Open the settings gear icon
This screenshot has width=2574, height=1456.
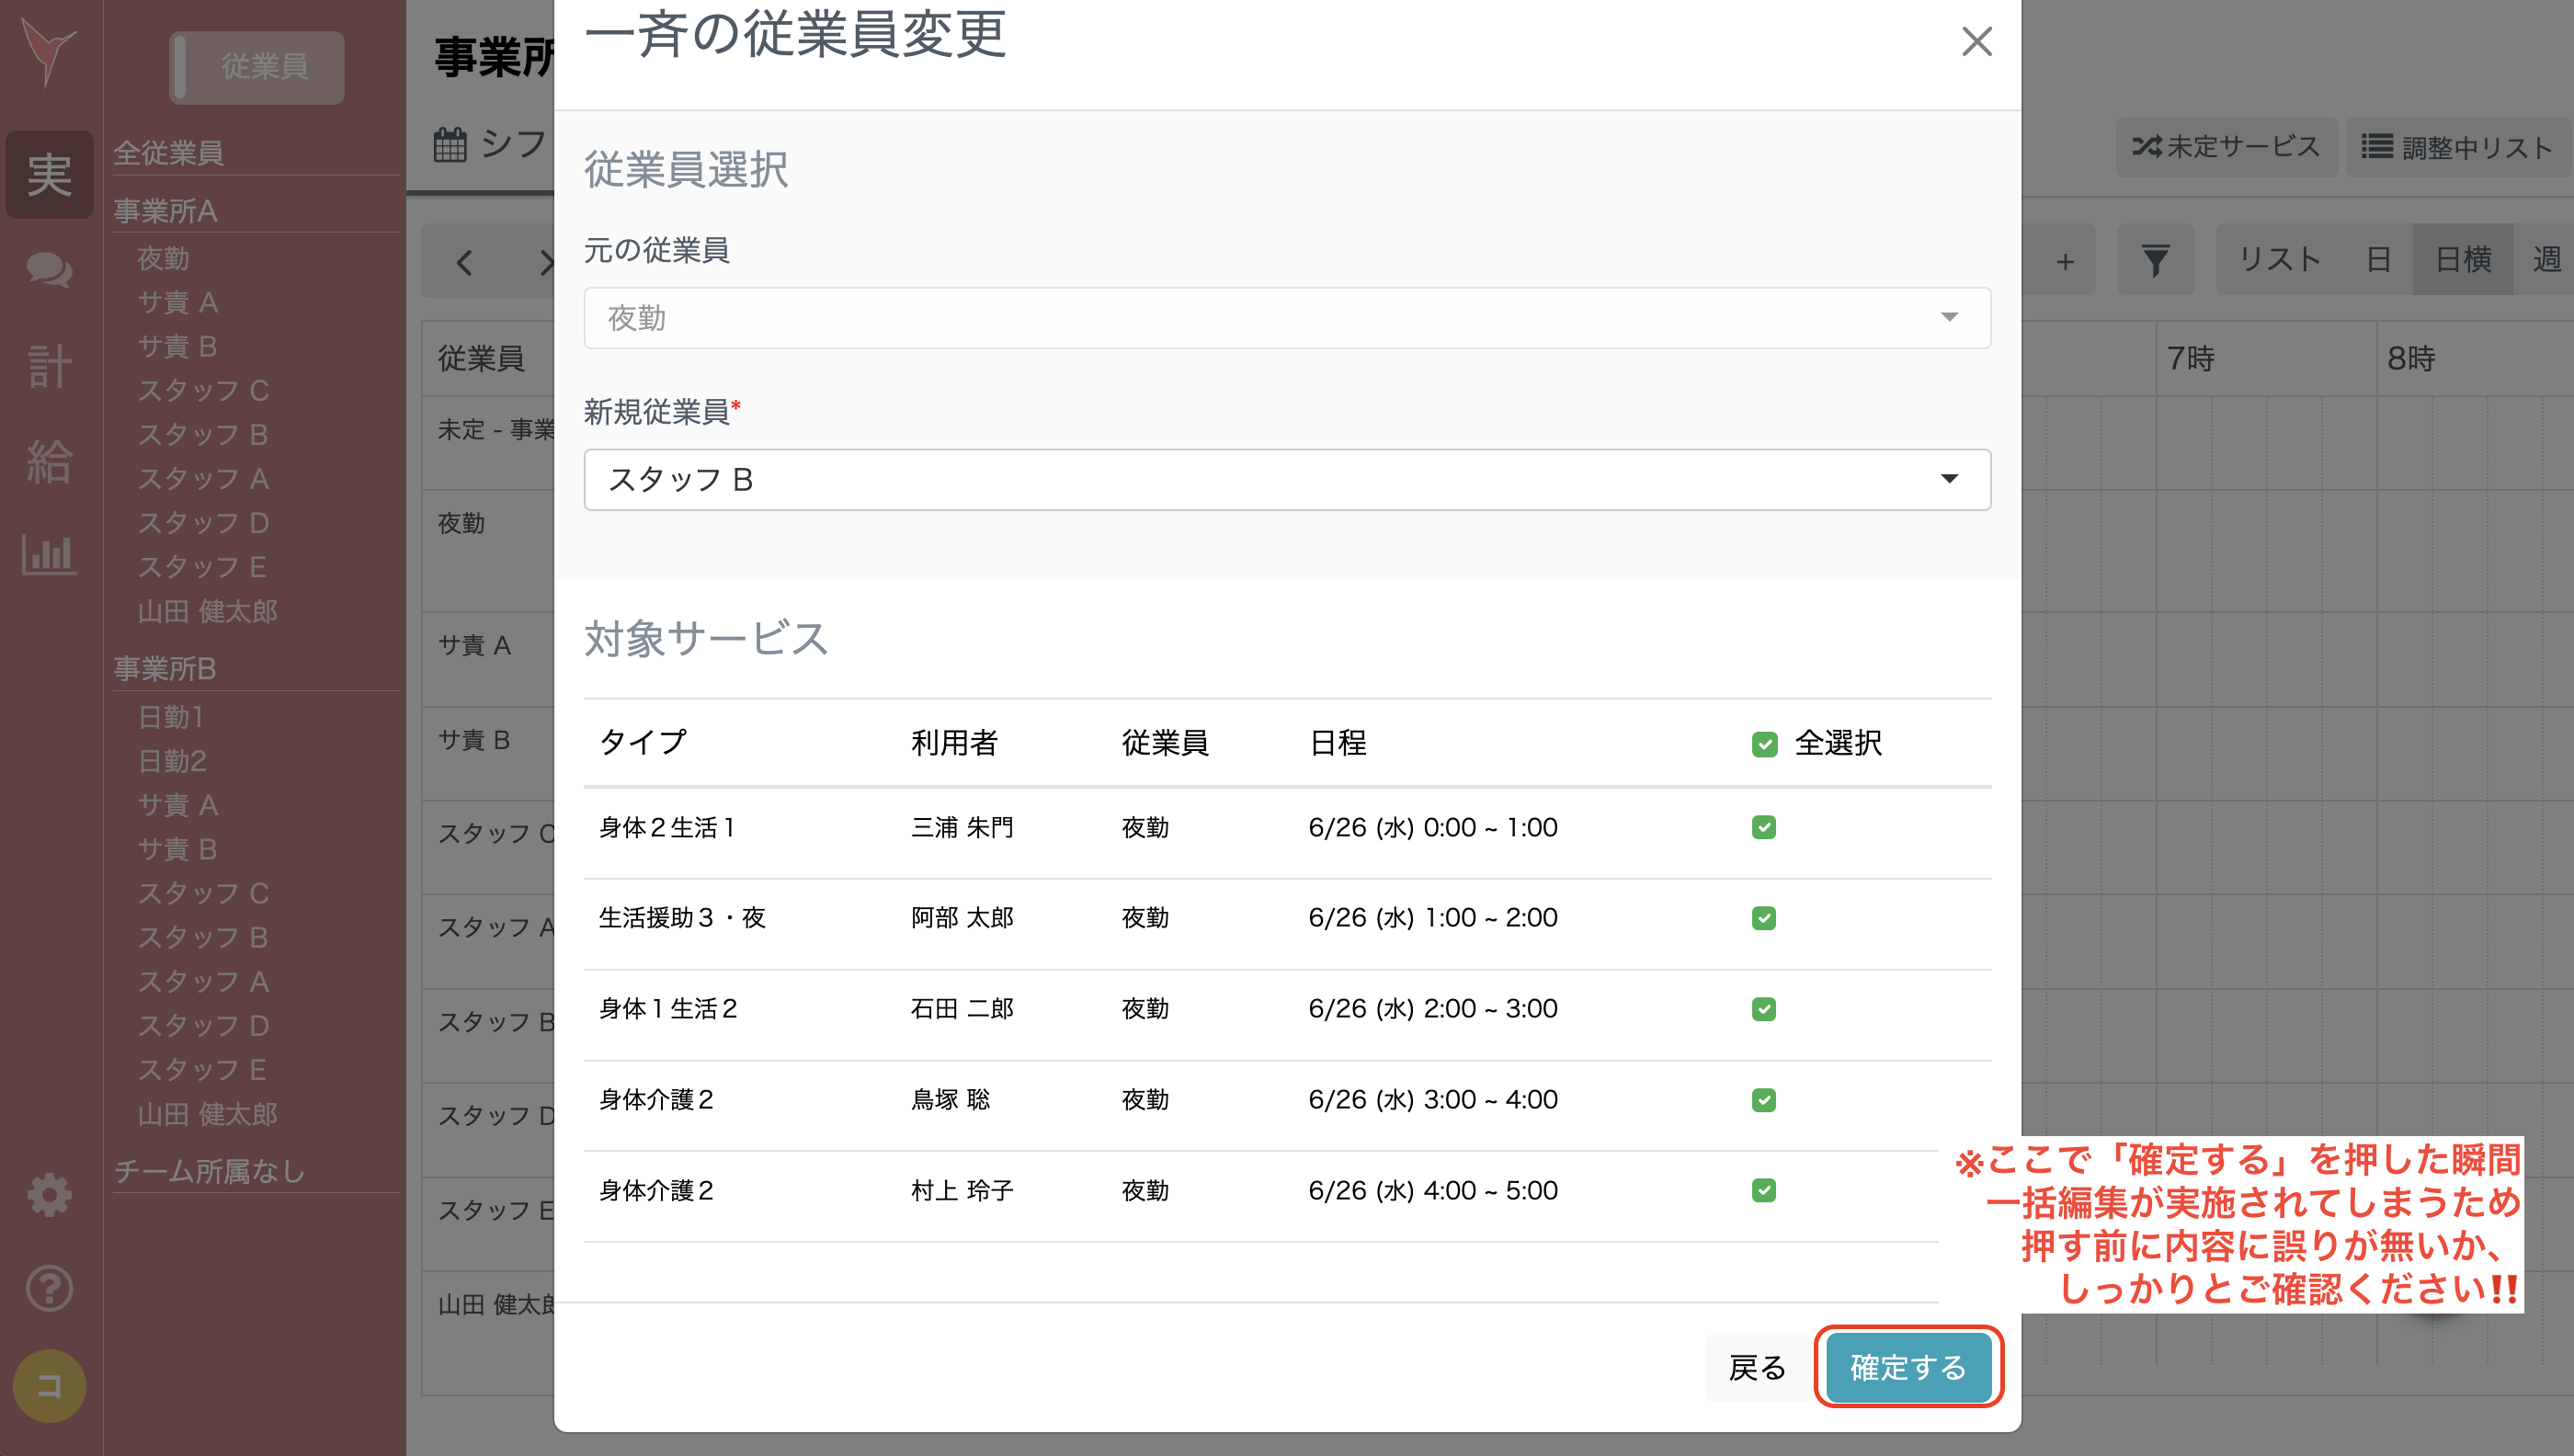tap(48, 1194)
